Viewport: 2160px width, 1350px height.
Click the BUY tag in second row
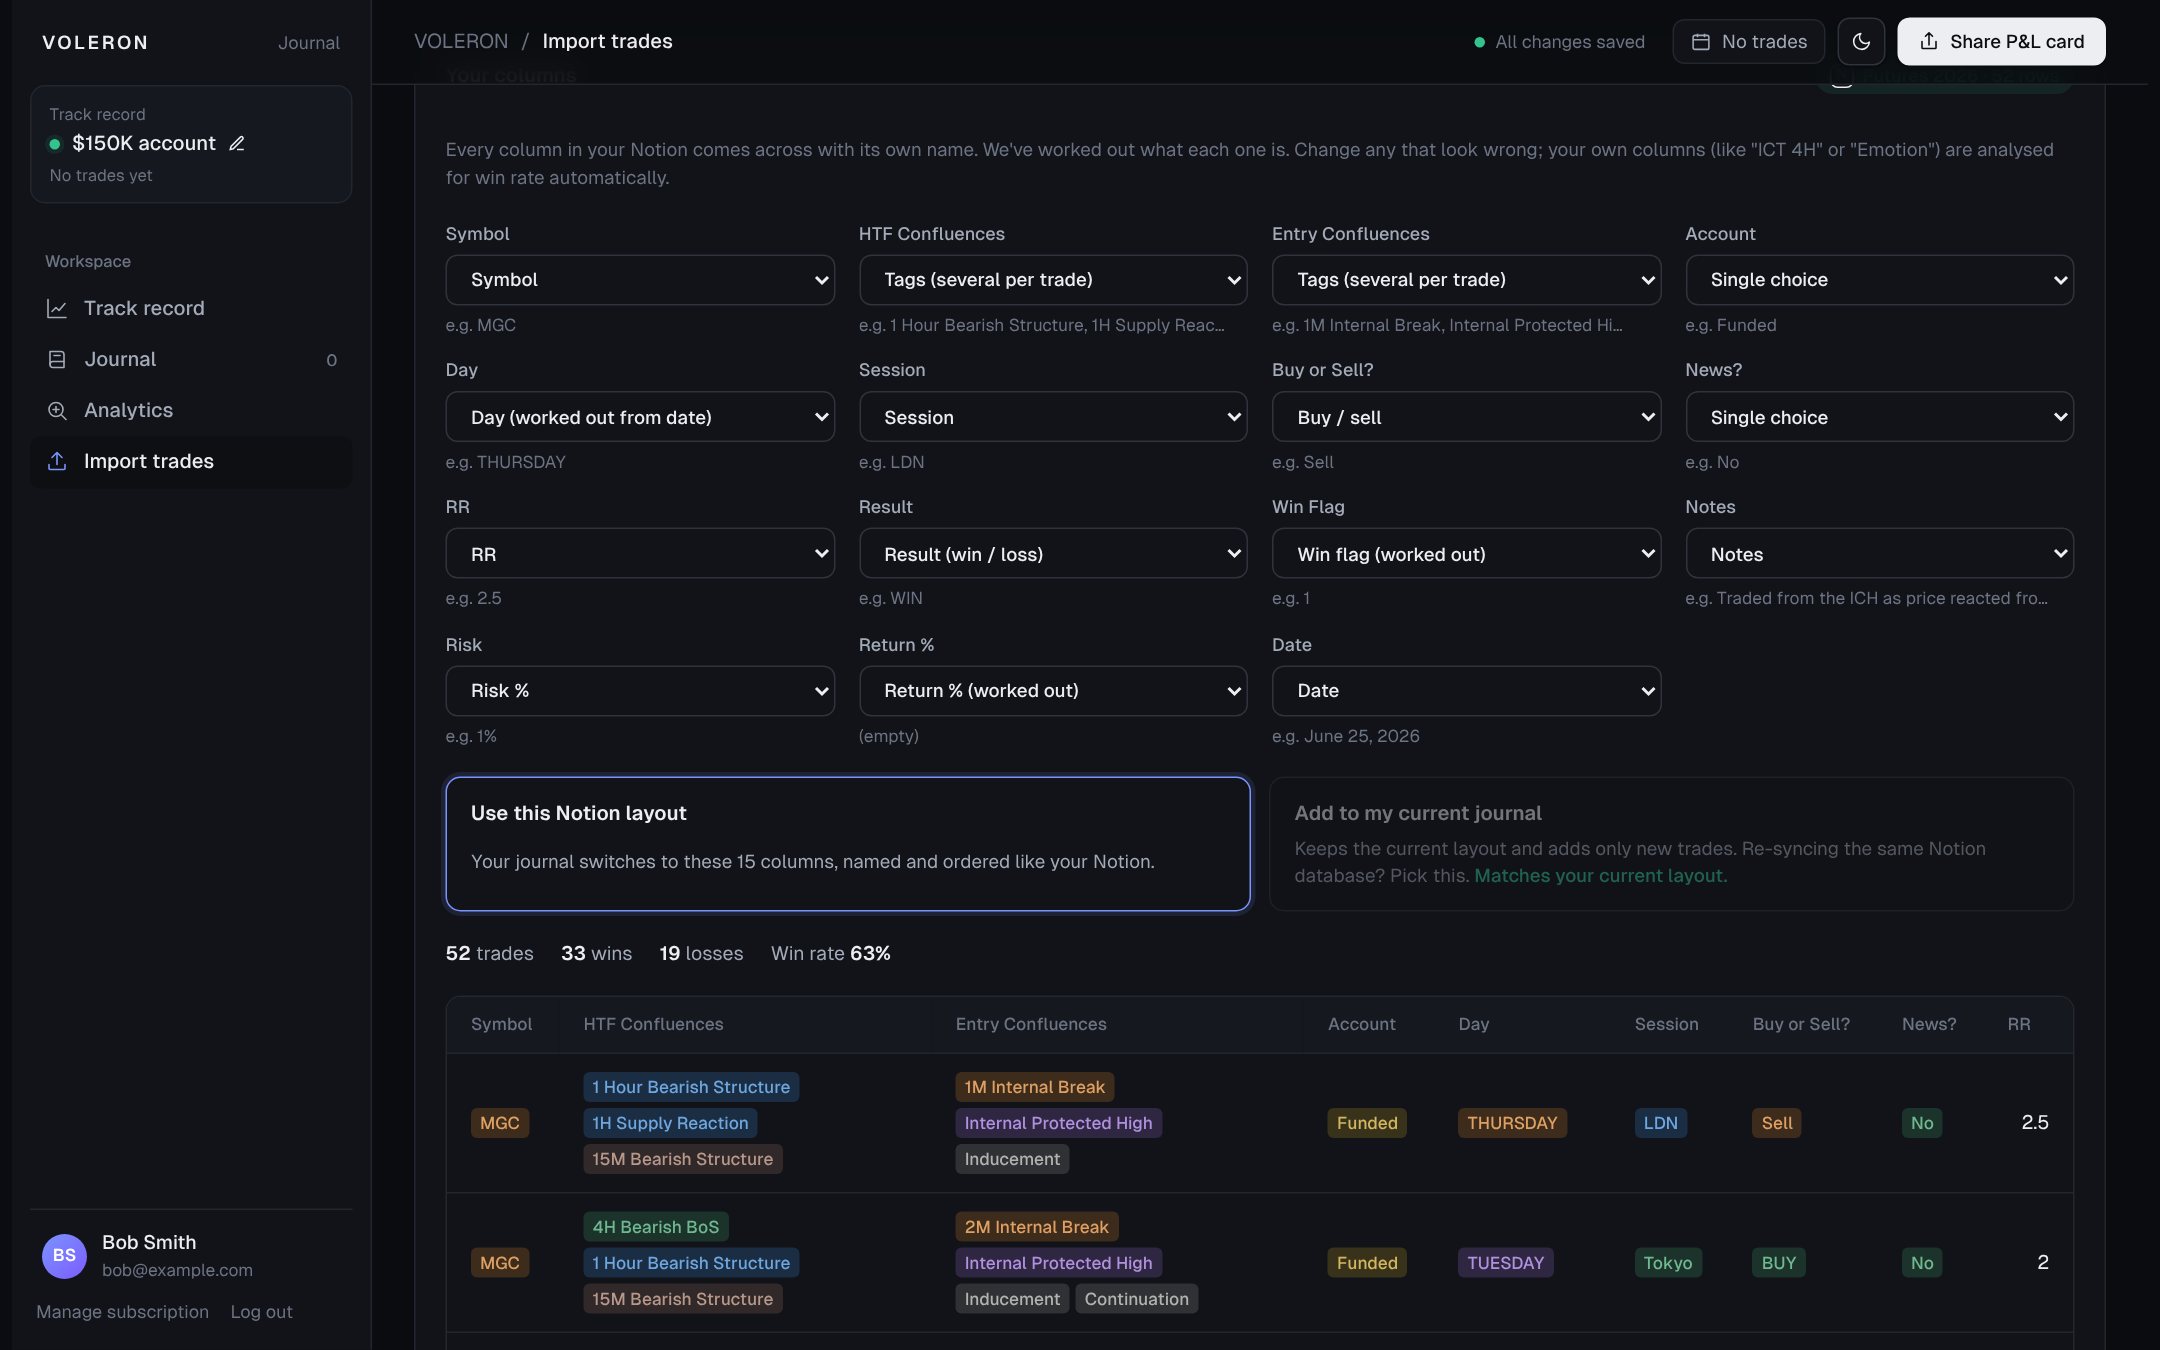(x=1779, y=1263)
